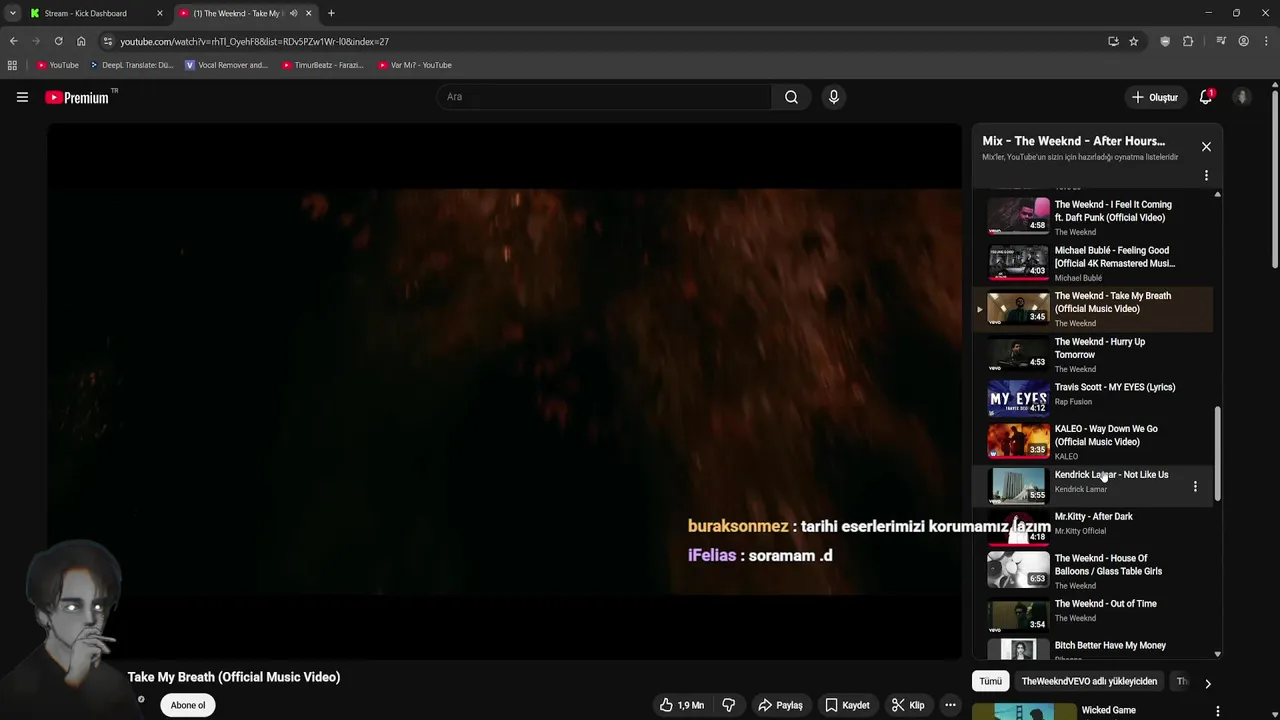Play KALEO - Way Down We Go
Image resolution: width=1280 pixels, height=720 pixels.
coord(1094,441)
